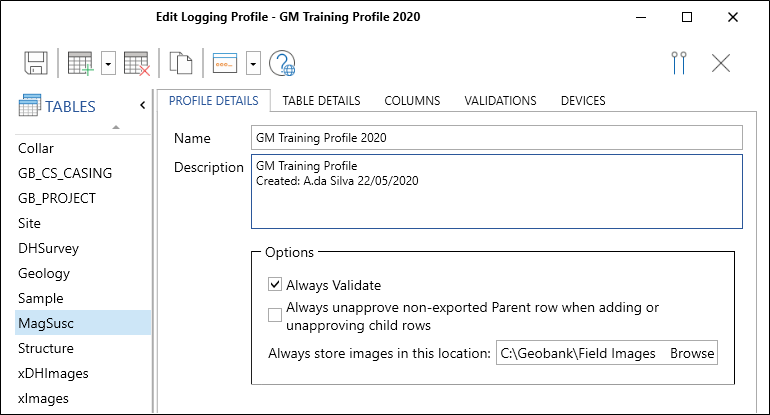Click the image location path C:\Geobank\Field Images
Viewport: 770px width, 415px height.
578,353
